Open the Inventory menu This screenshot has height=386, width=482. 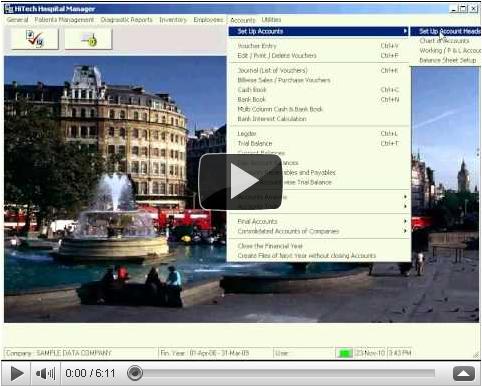[x=173, y=20]
